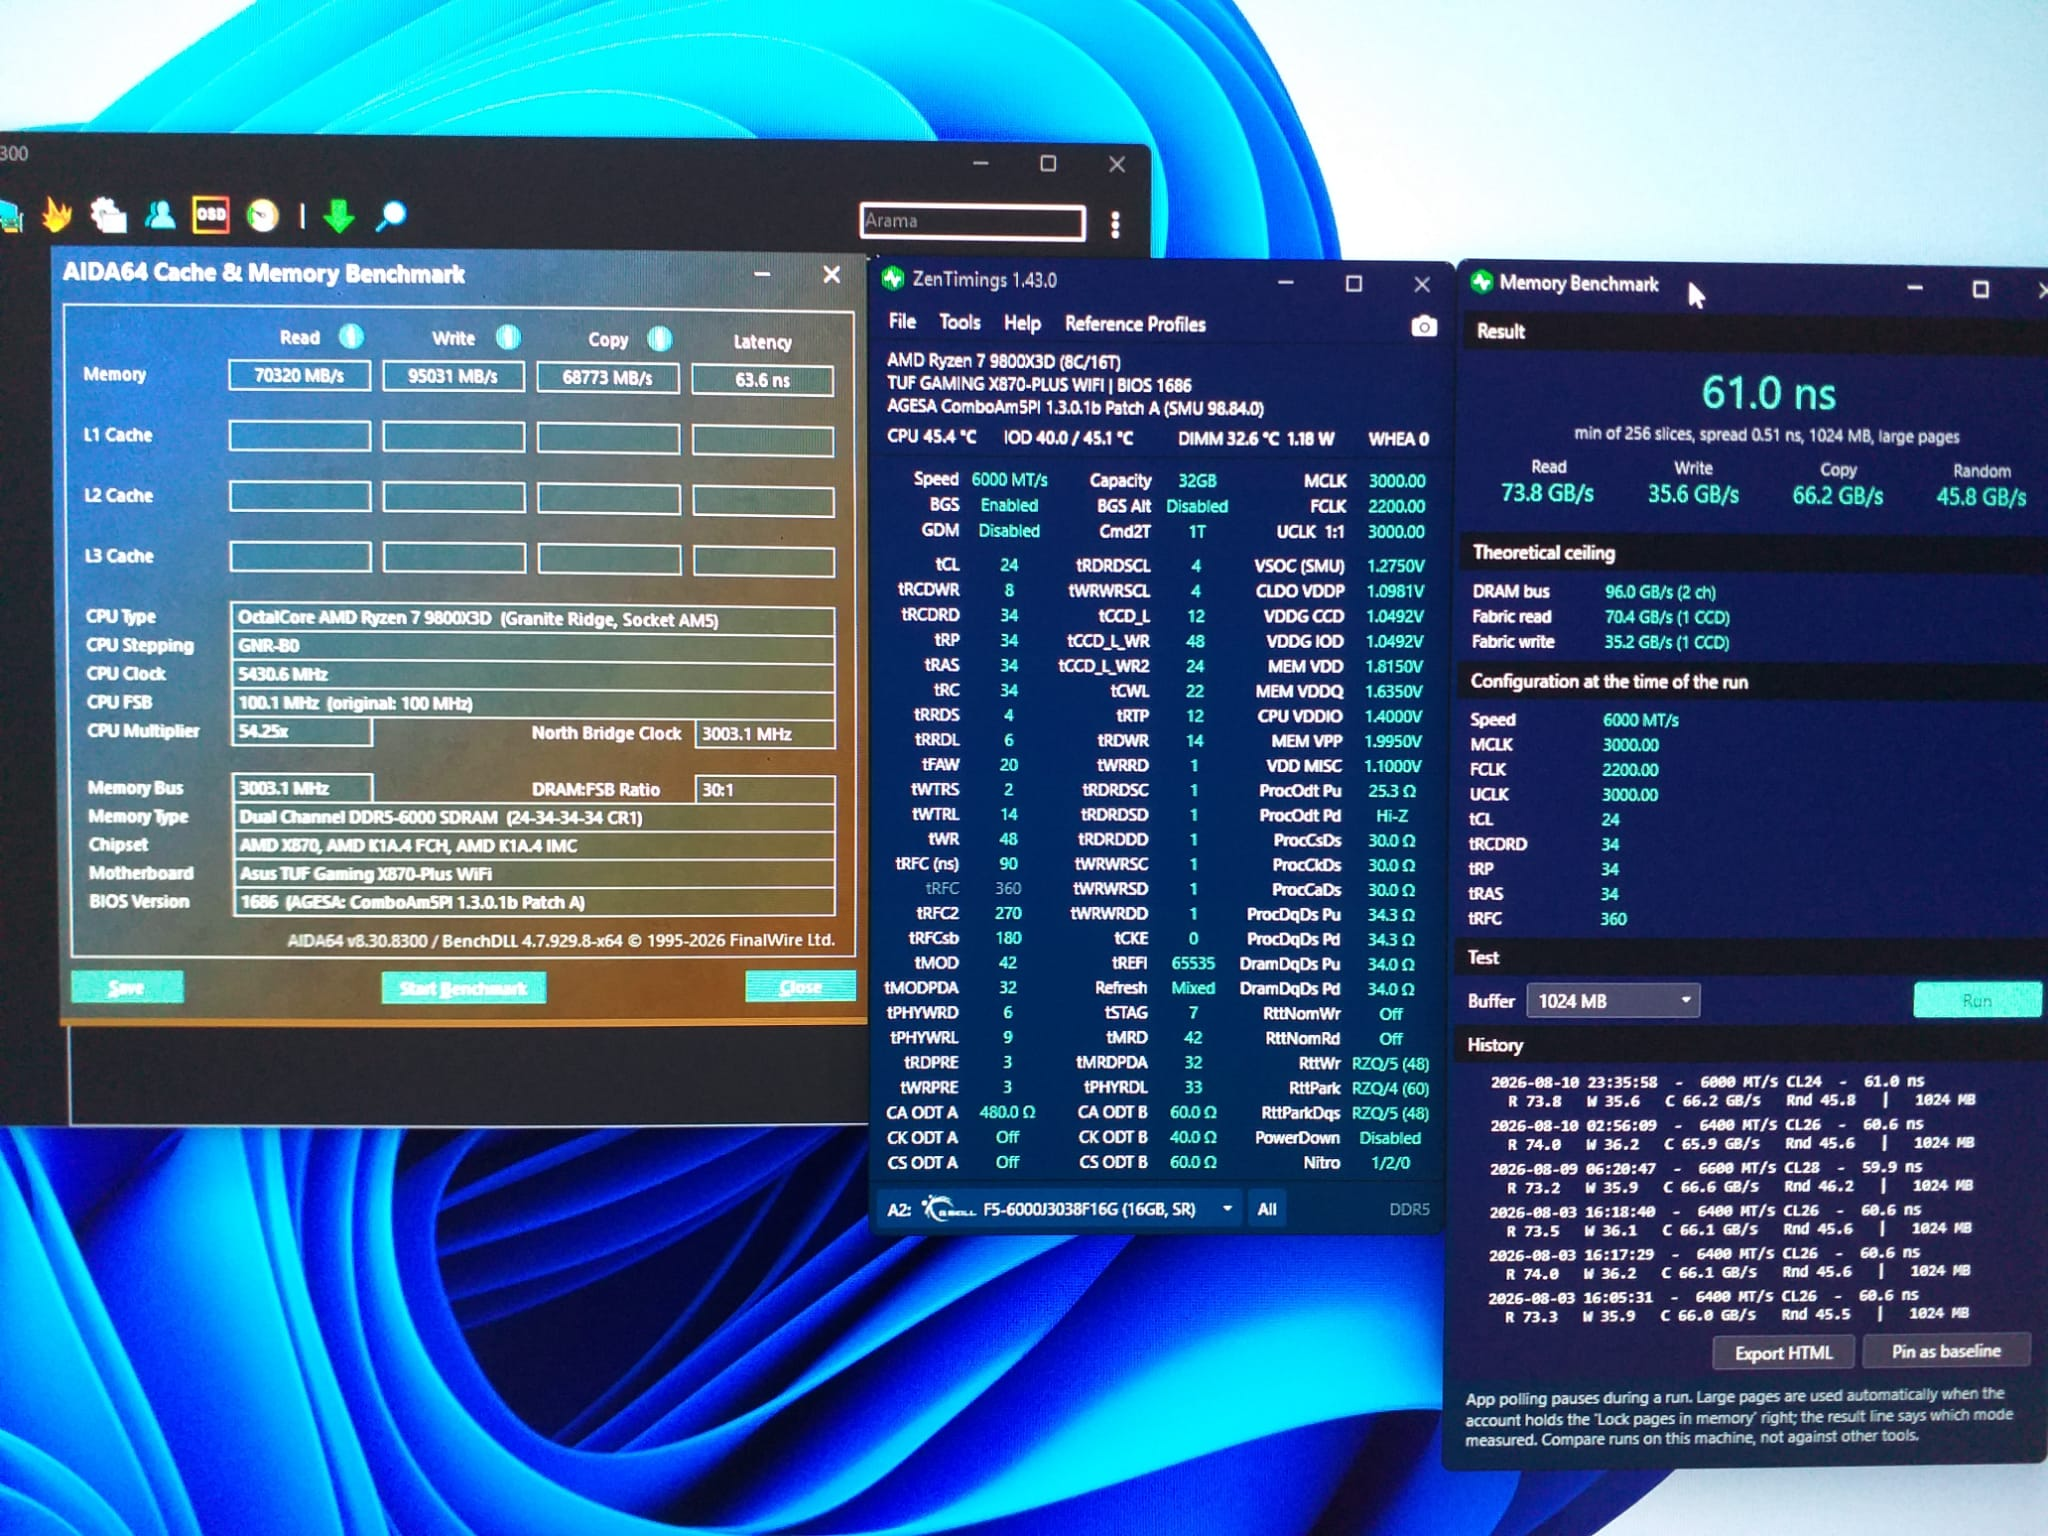Select history entry 2026-08-10 23:35:58
This screenshot has width=2048, height=1536.
pos(1733,1091)
